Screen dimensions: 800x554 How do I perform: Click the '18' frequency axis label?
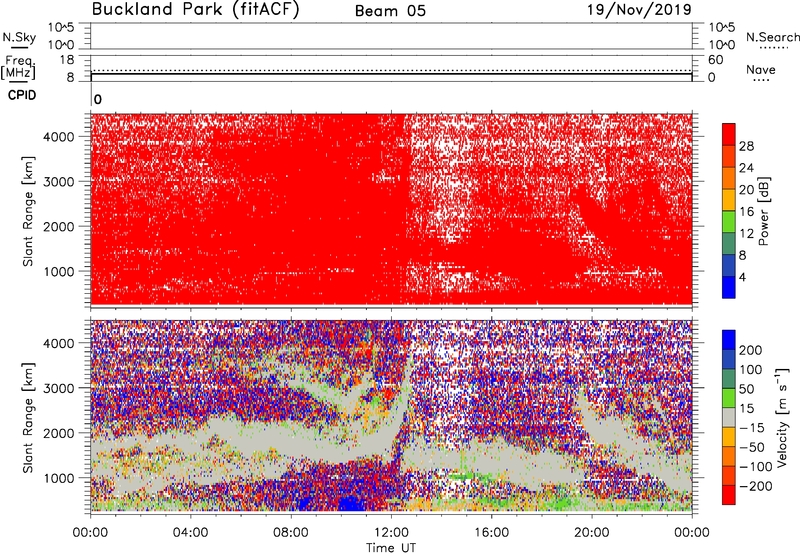(x=67, y=60)
